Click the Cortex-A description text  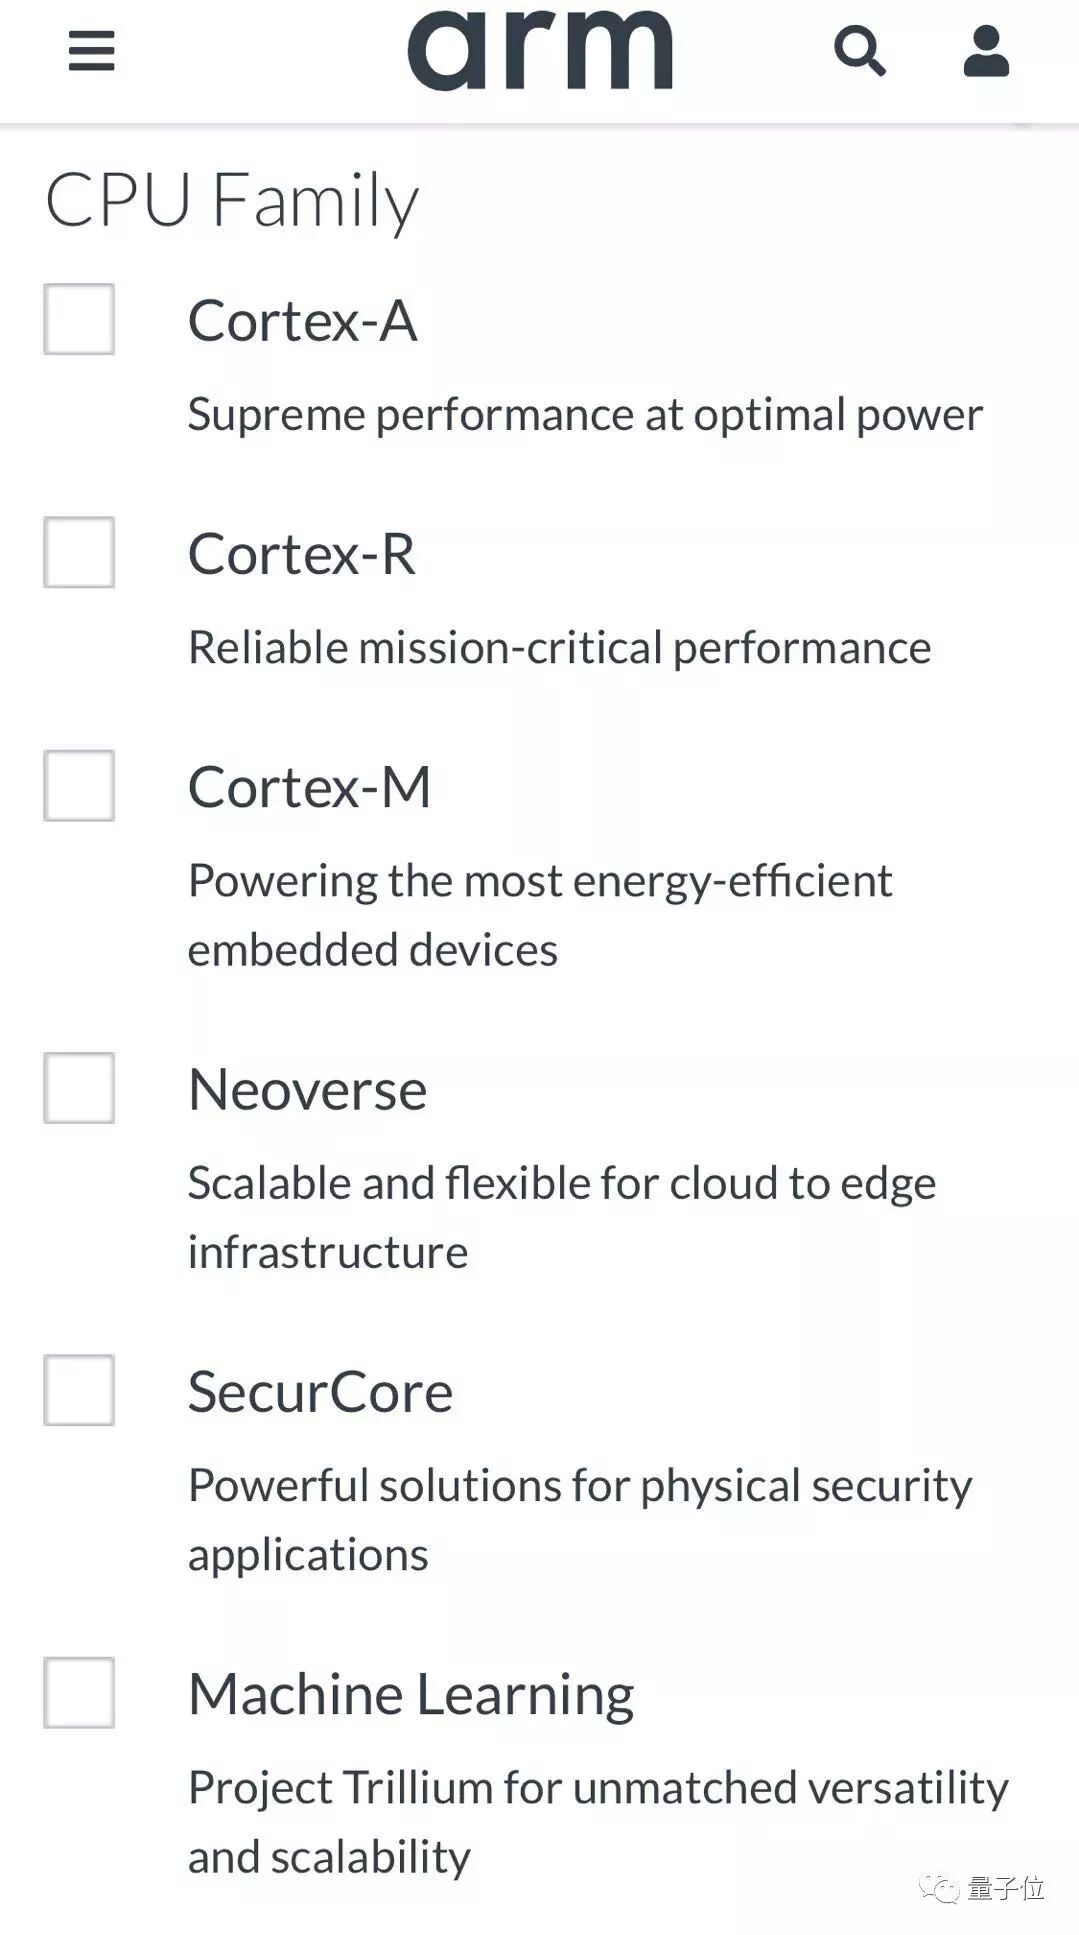[x=585, y=414]
